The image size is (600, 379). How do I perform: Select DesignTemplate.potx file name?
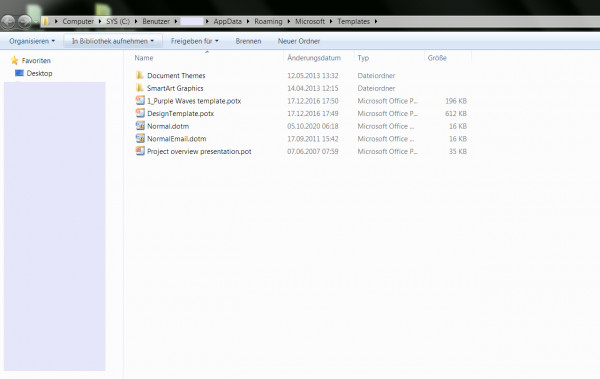180,113
